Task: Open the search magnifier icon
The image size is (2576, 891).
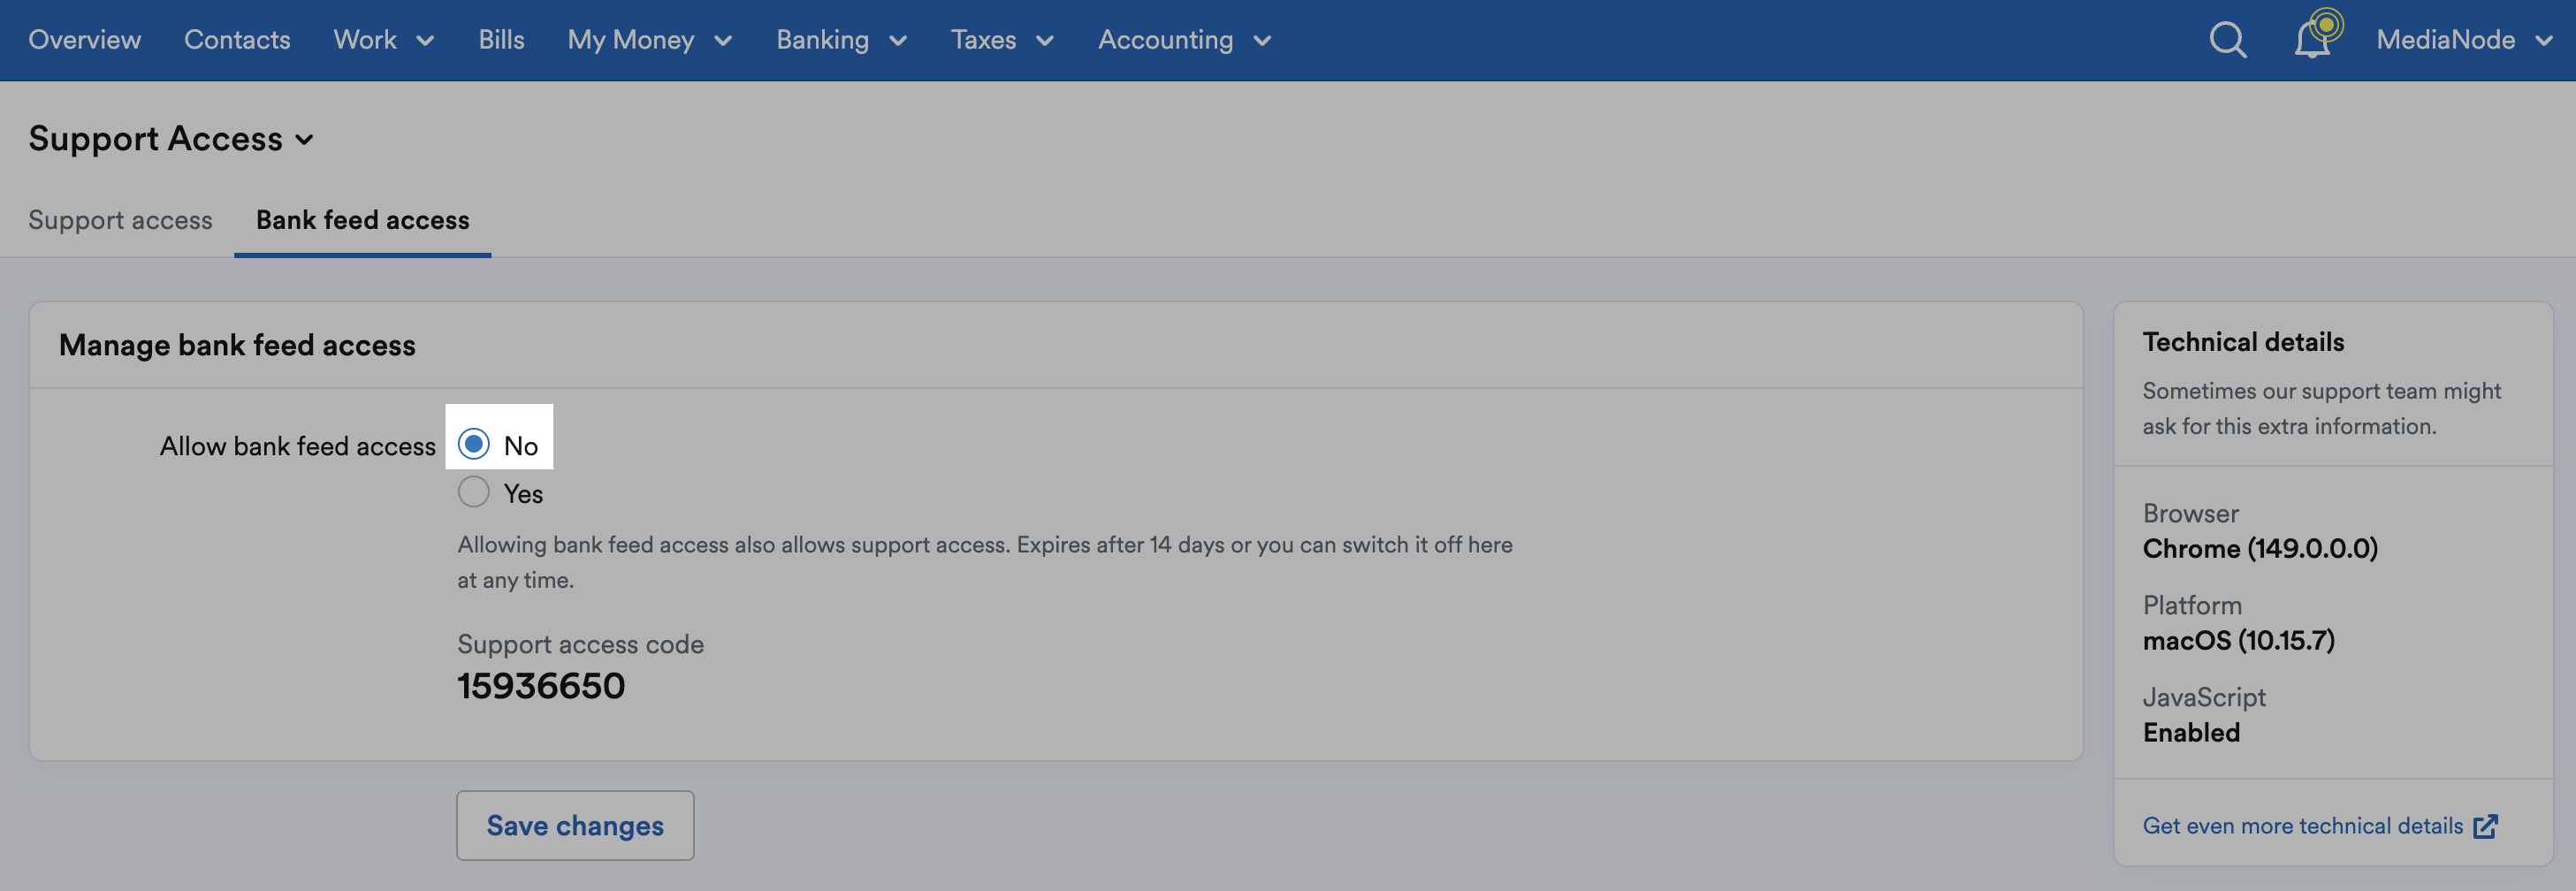Action: pos(2227,40)
